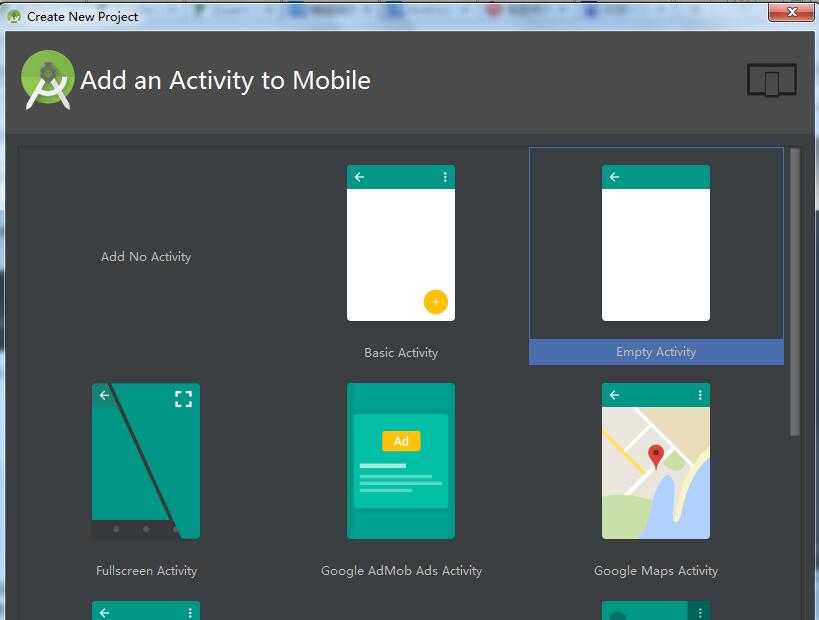Click the back arrow in Basic Activity preview
This screenshot has height=620, width=819.
point(359,177)
